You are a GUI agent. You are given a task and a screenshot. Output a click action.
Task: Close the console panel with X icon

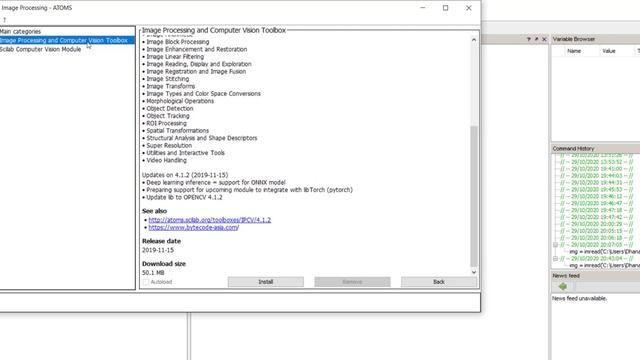(544, 39)
